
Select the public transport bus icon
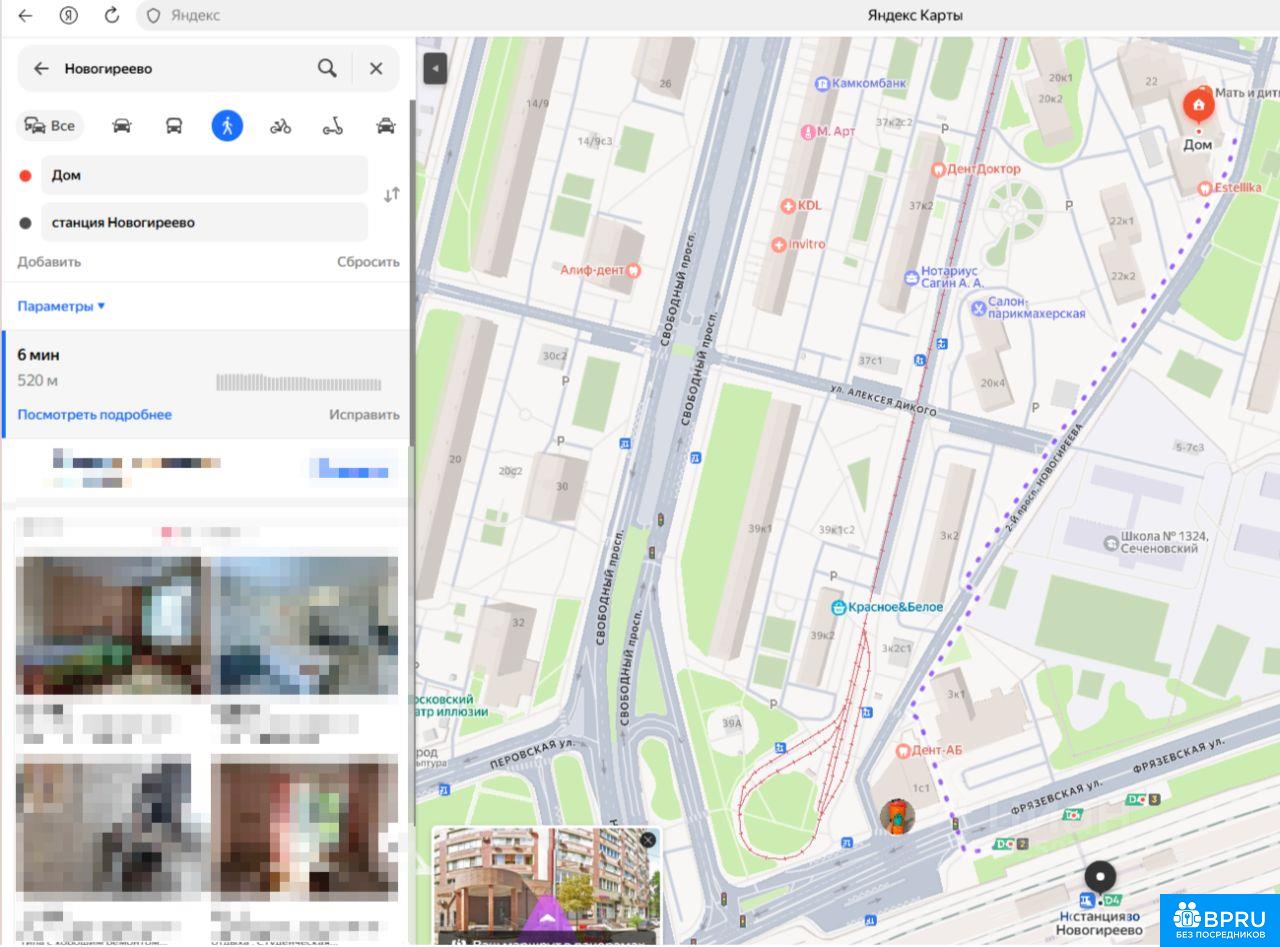coord(174,126)
